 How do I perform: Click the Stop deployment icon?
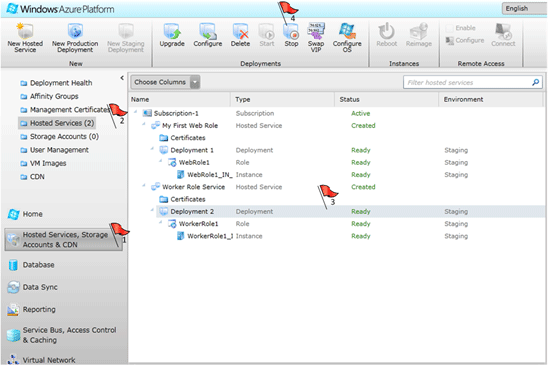point(291,32)
